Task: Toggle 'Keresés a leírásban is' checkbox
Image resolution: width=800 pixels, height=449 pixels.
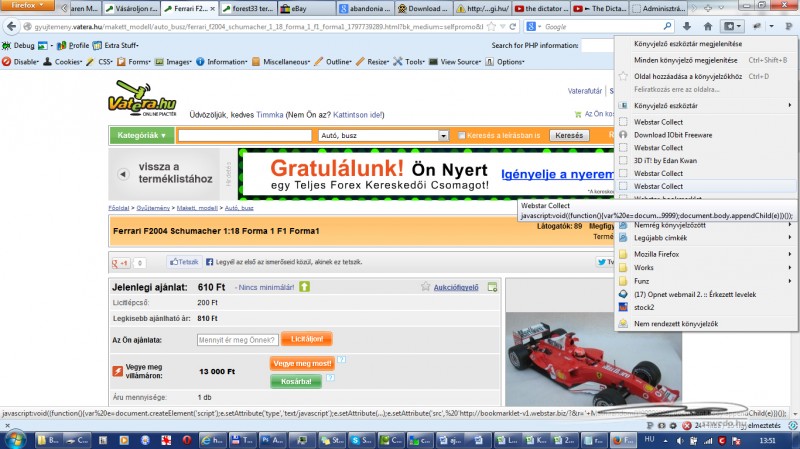Action: (461, 136)
